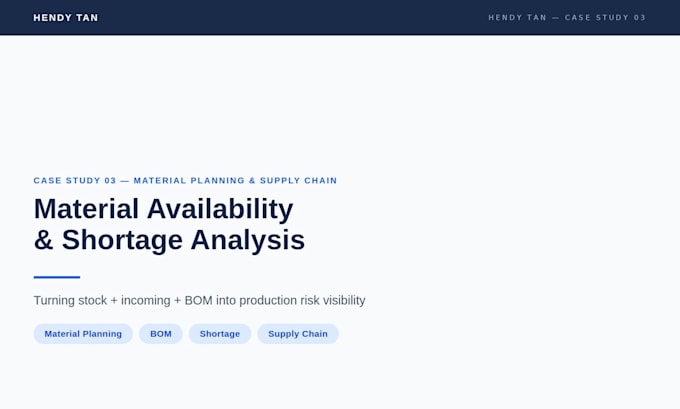Image resolution: width=680 pixels, height=409 pixels.
Task: Click the 'CASE STUDY 03 — MATERIAL PLANNING & SUPPLY CHAIN' eyebrow text
Action: (185, 180)
